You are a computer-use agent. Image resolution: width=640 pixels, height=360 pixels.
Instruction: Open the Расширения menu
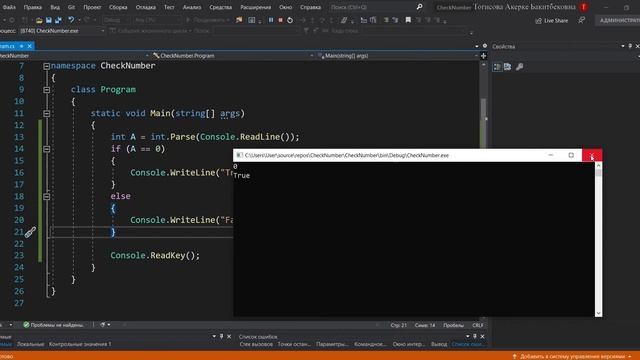[x=256, y=7]
